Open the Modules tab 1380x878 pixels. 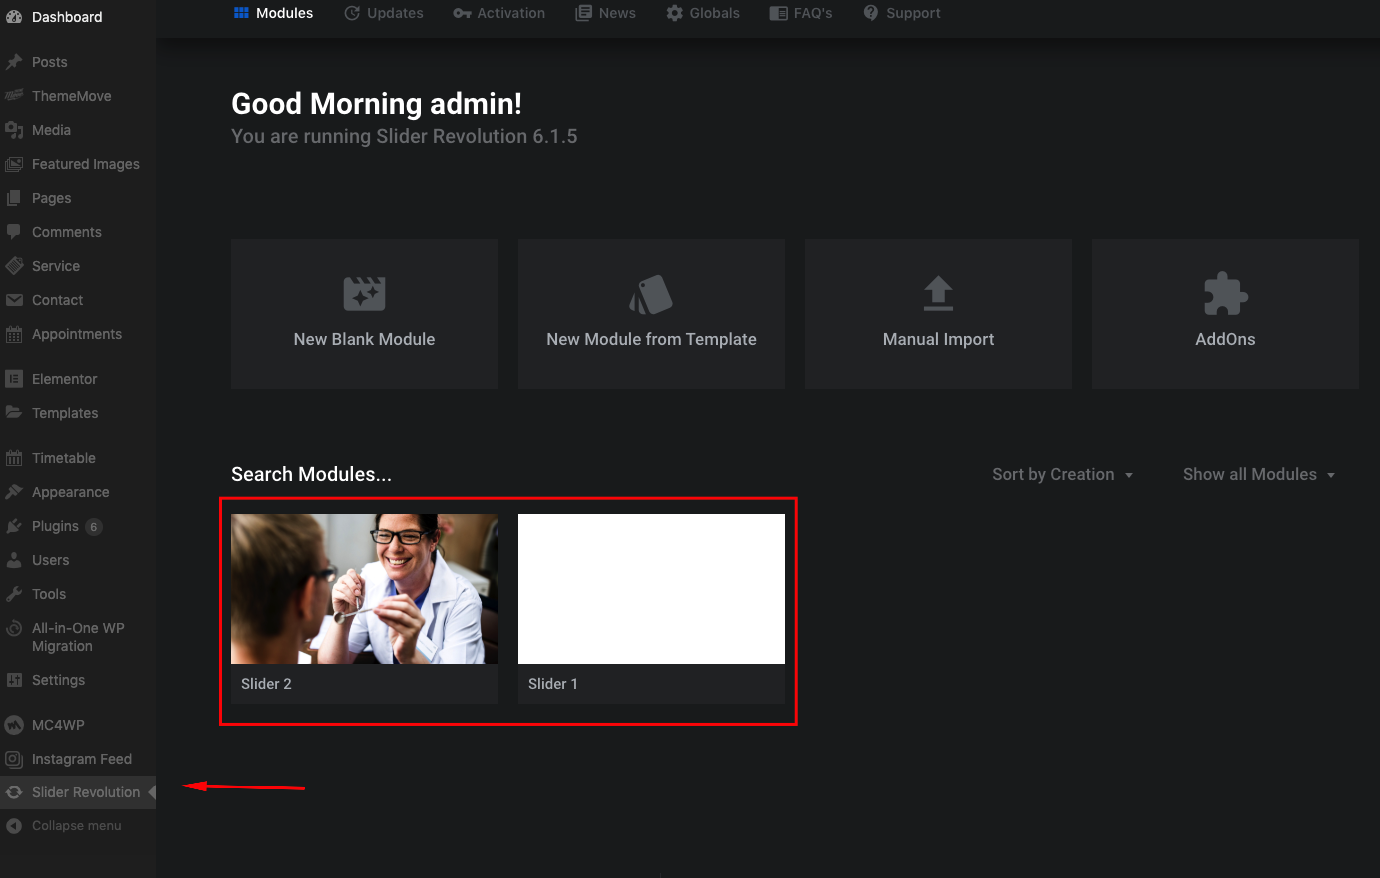point(273,13)
